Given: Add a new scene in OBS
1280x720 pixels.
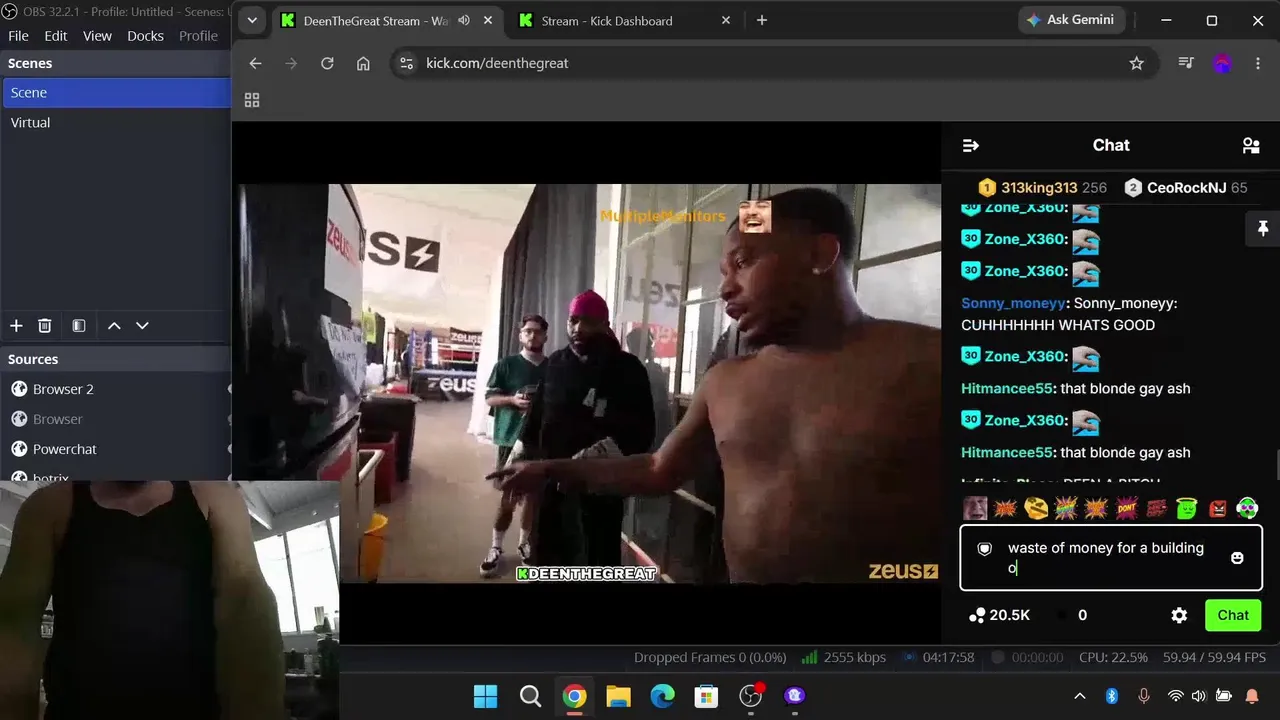Looking at the screenshot, I should (16, 325).
